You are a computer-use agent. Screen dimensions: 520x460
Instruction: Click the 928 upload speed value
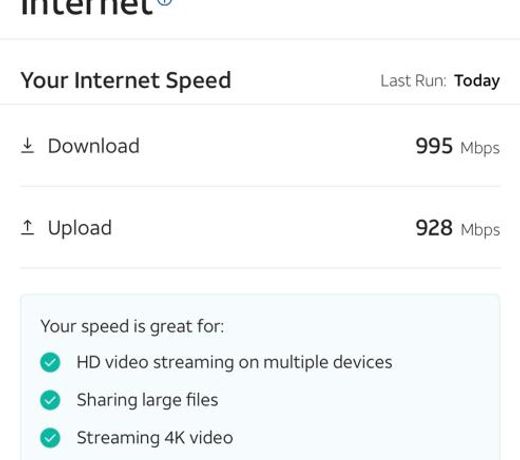coord(434,228)
